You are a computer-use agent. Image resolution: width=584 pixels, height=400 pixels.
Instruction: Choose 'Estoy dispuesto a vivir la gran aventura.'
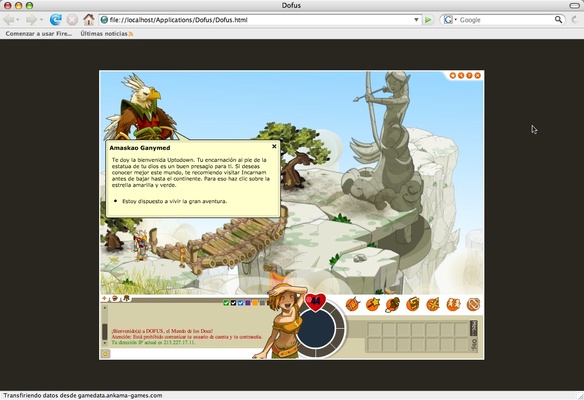(x=175, y=201)
